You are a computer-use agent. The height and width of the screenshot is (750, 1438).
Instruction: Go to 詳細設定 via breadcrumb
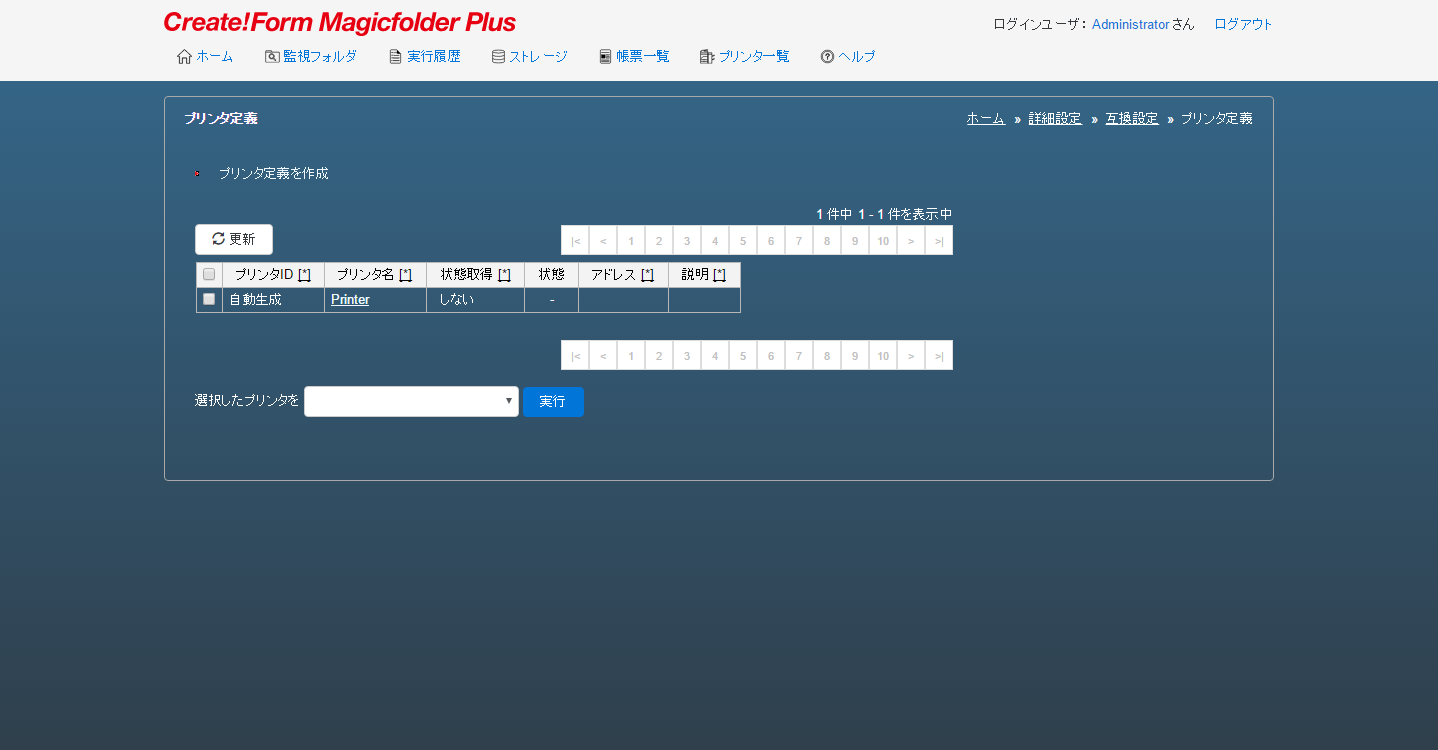[x=1055, y=118]
